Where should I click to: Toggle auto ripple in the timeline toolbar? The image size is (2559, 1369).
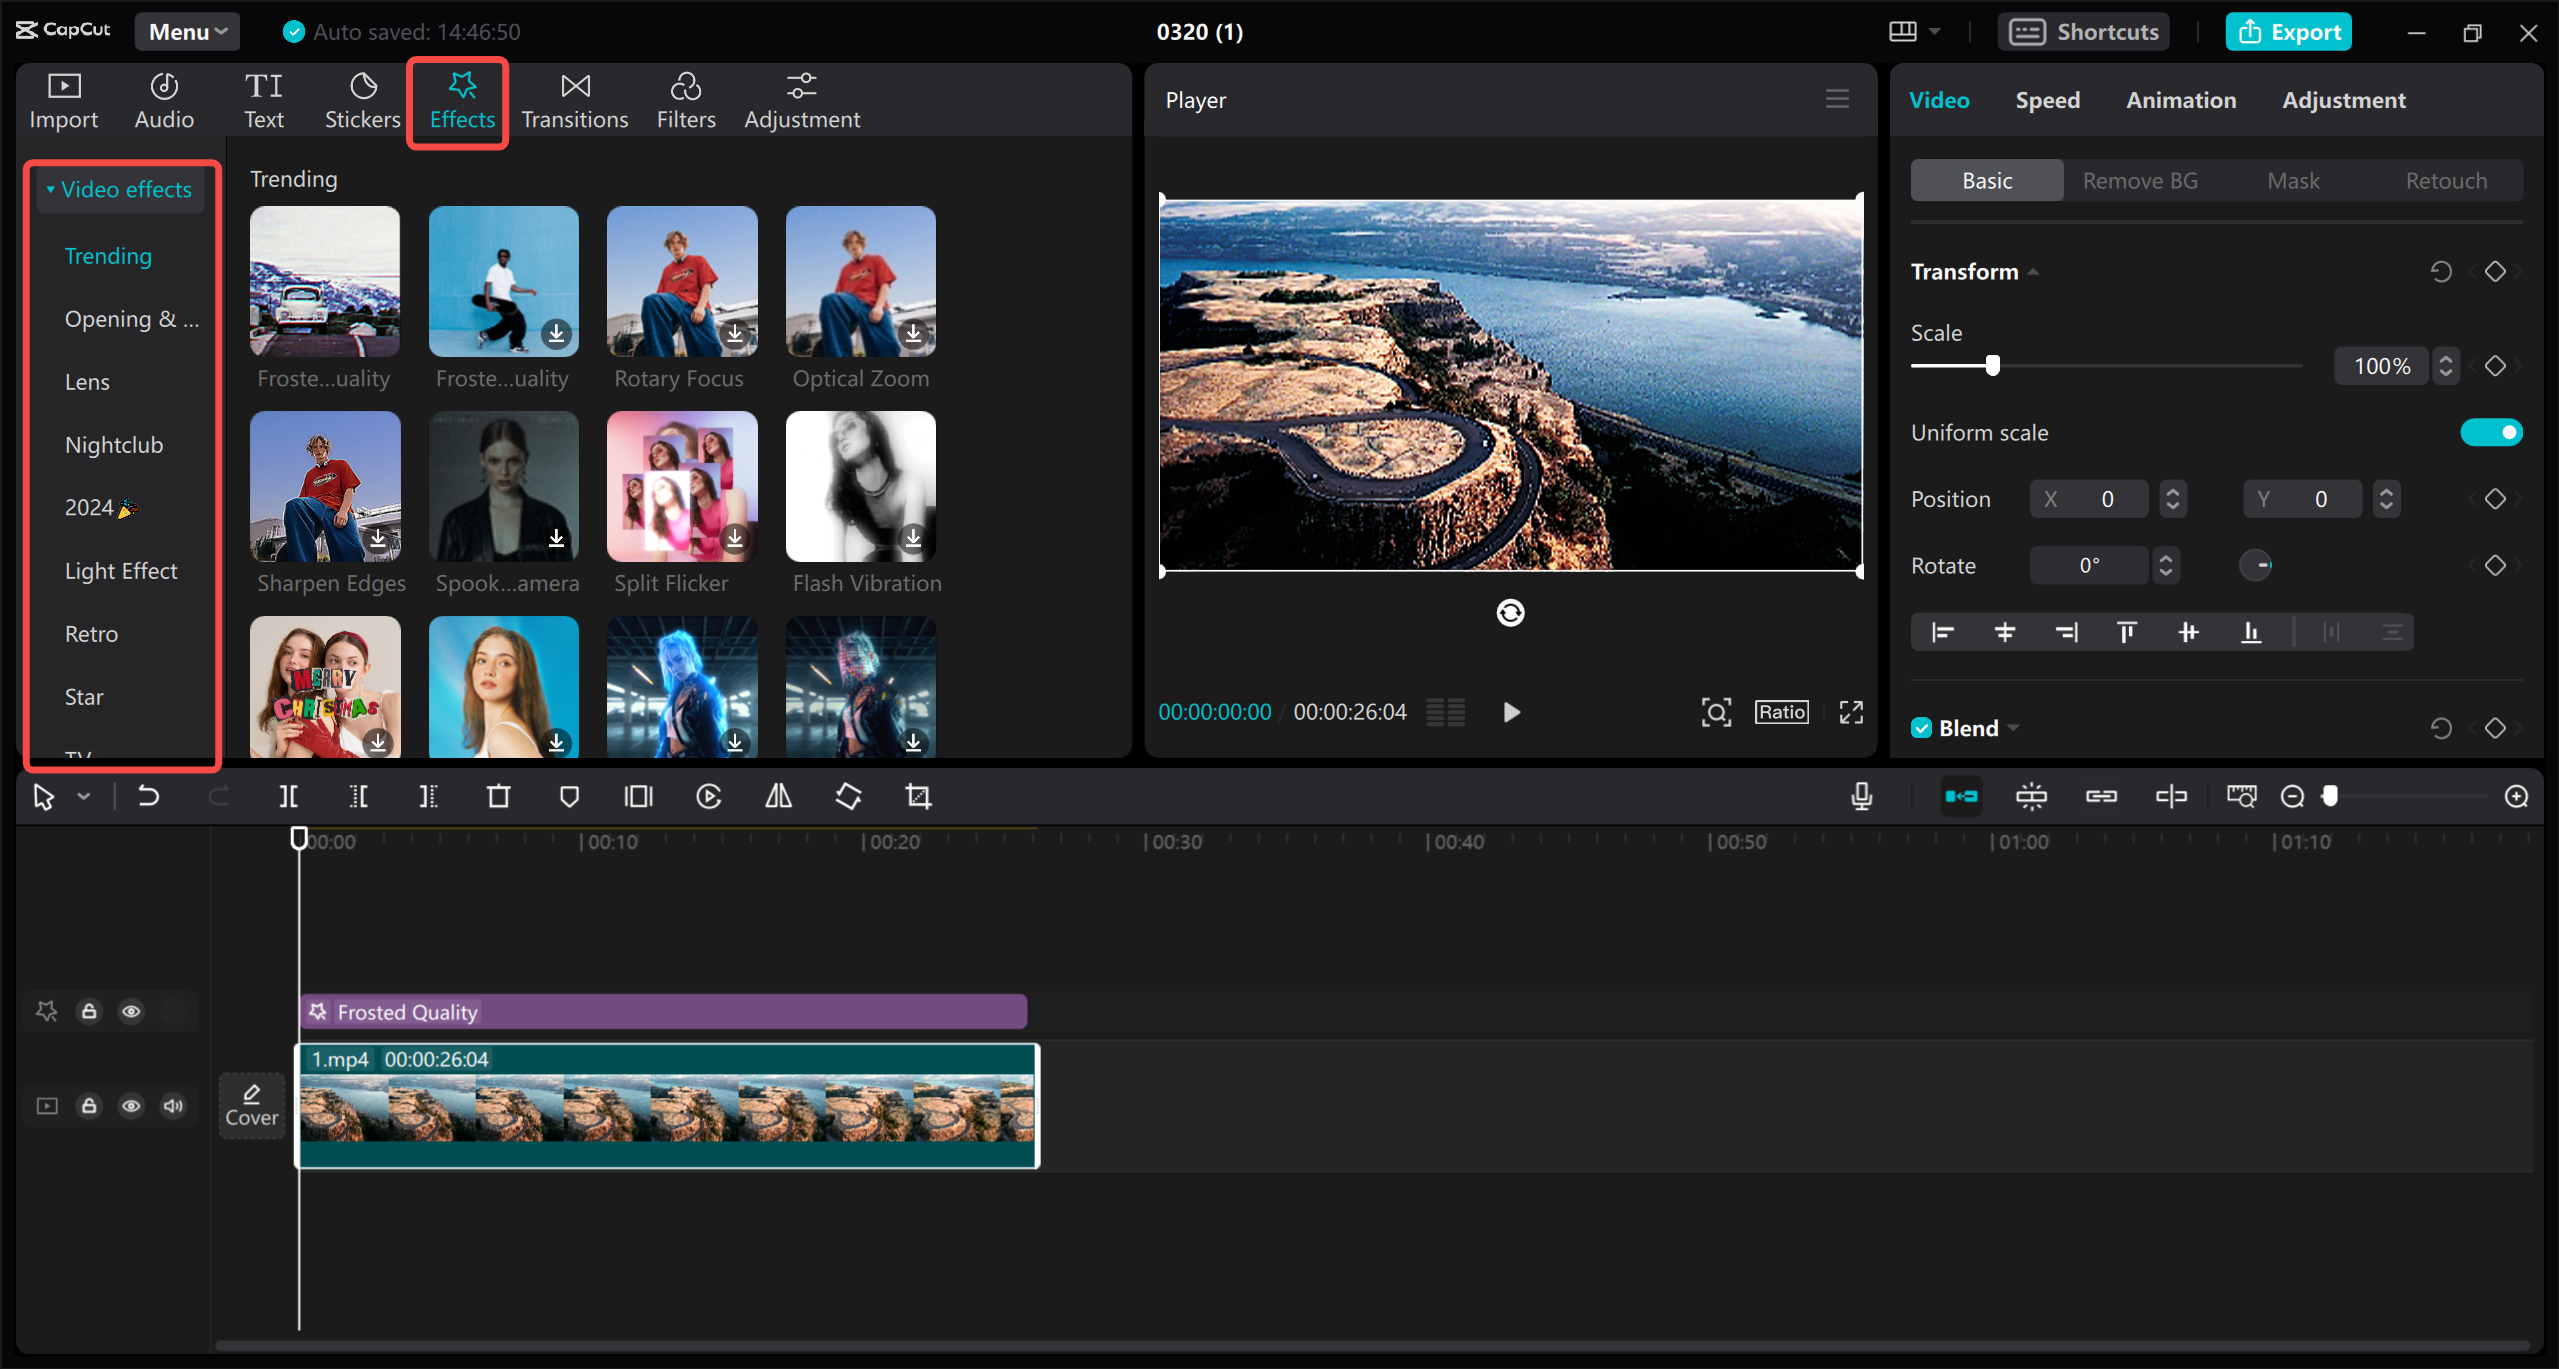[x=1961, y=796]
